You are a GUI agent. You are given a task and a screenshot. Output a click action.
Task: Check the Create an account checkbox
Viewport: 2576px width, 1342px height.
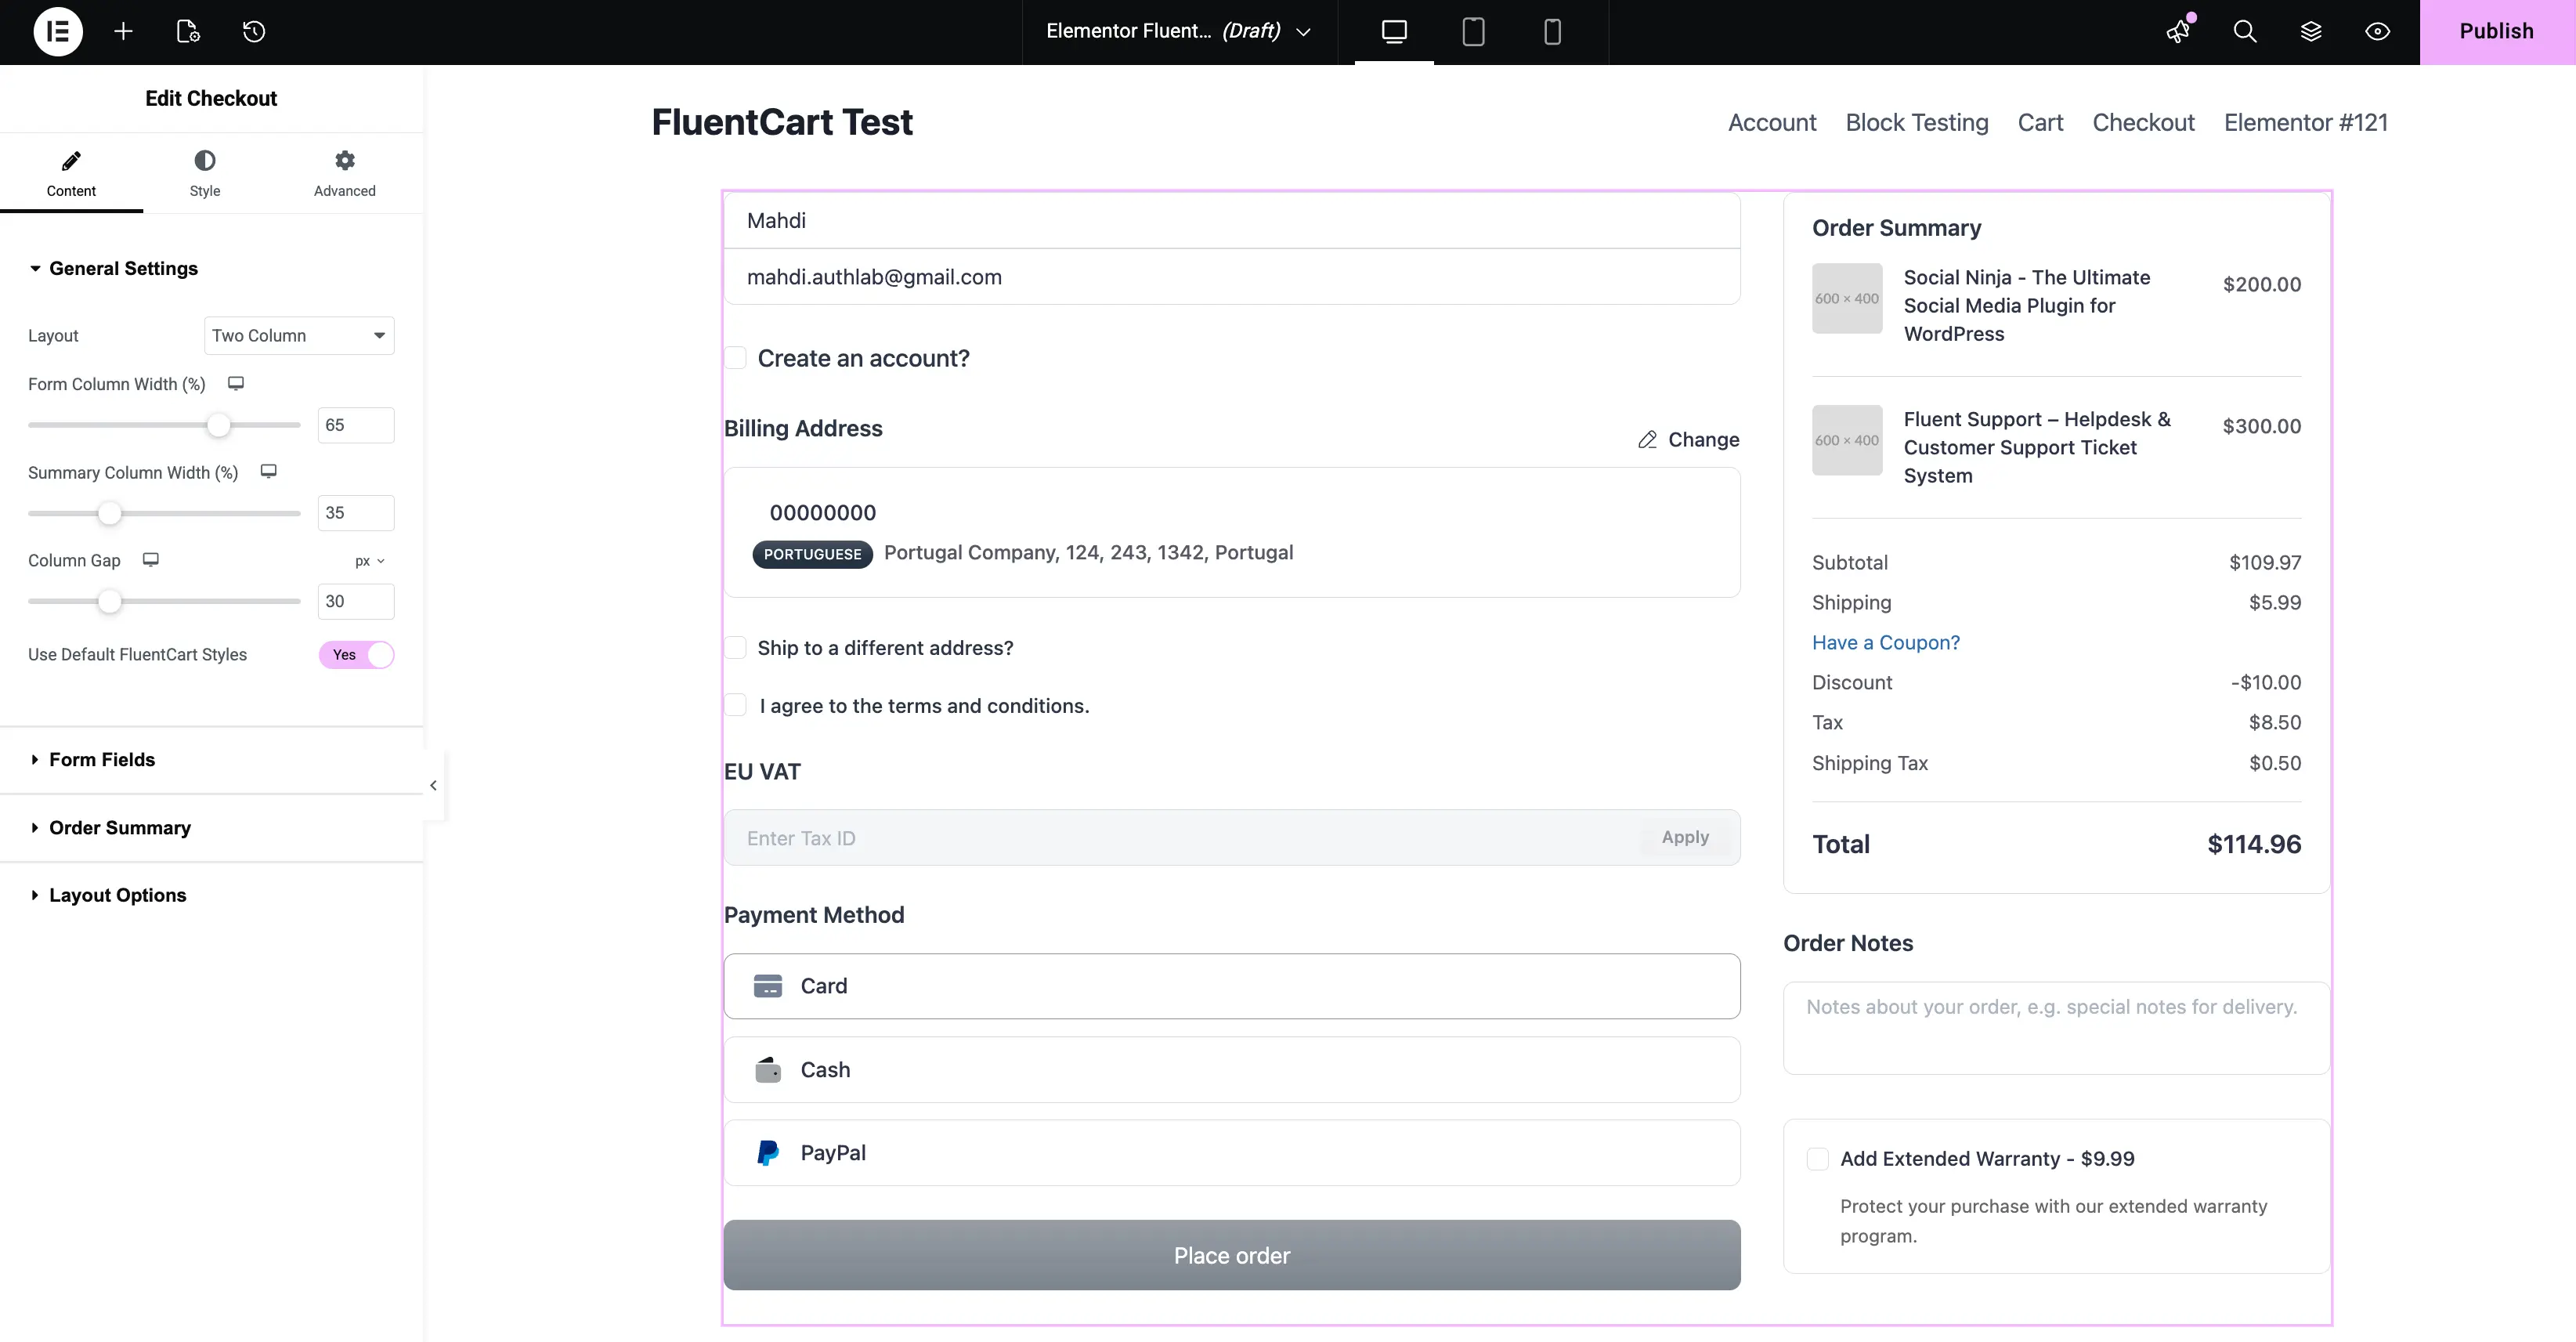[736, 358]
